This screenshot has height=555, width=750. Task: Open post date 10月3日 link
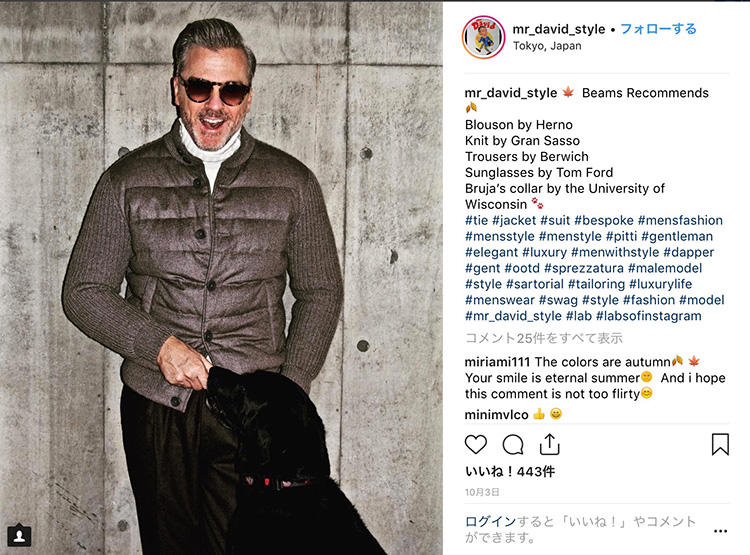(482, 492)
